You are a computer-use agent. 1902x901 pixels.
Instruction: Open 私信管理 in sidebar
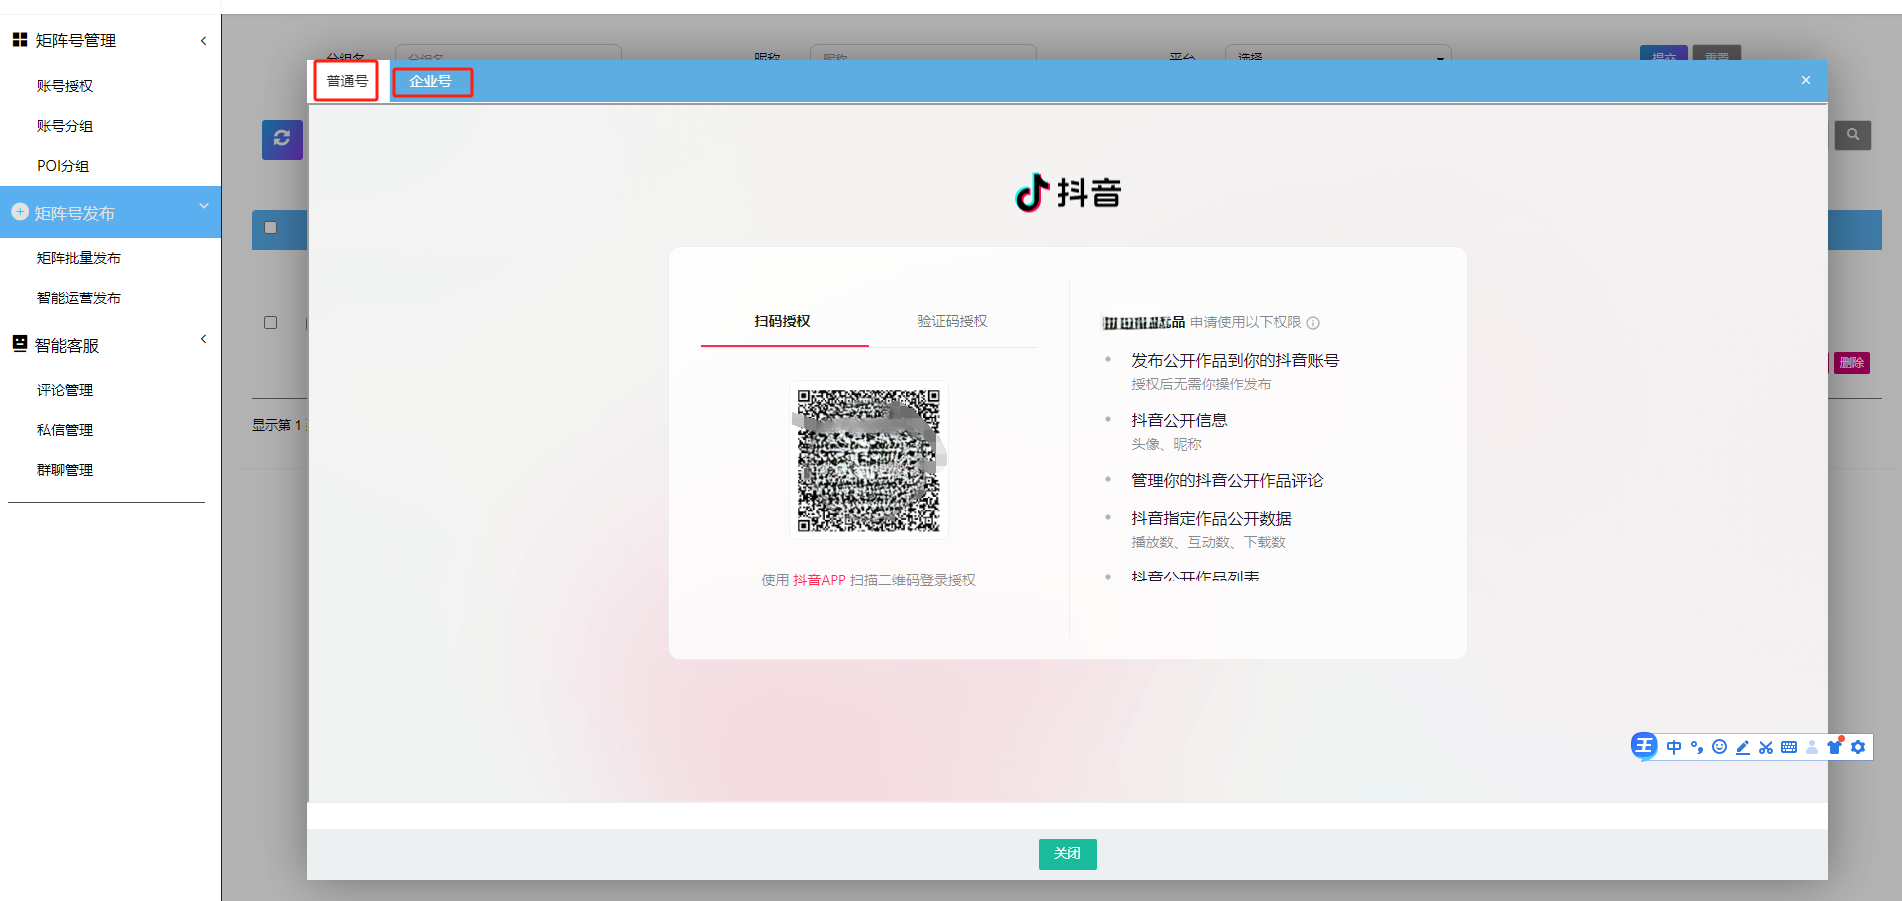tap(65, 430)
